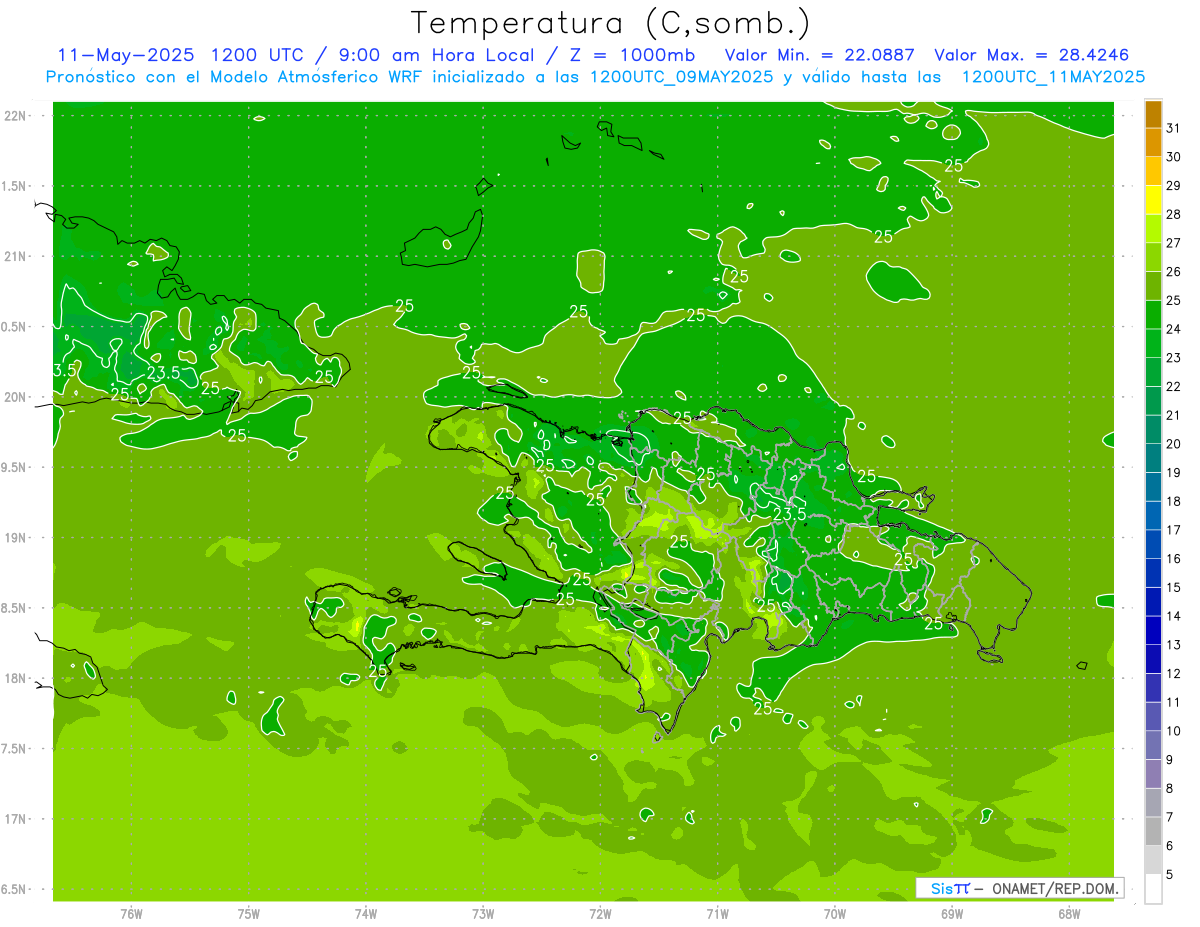Click the "Z = 1000mb" level label

pos(630,55)
